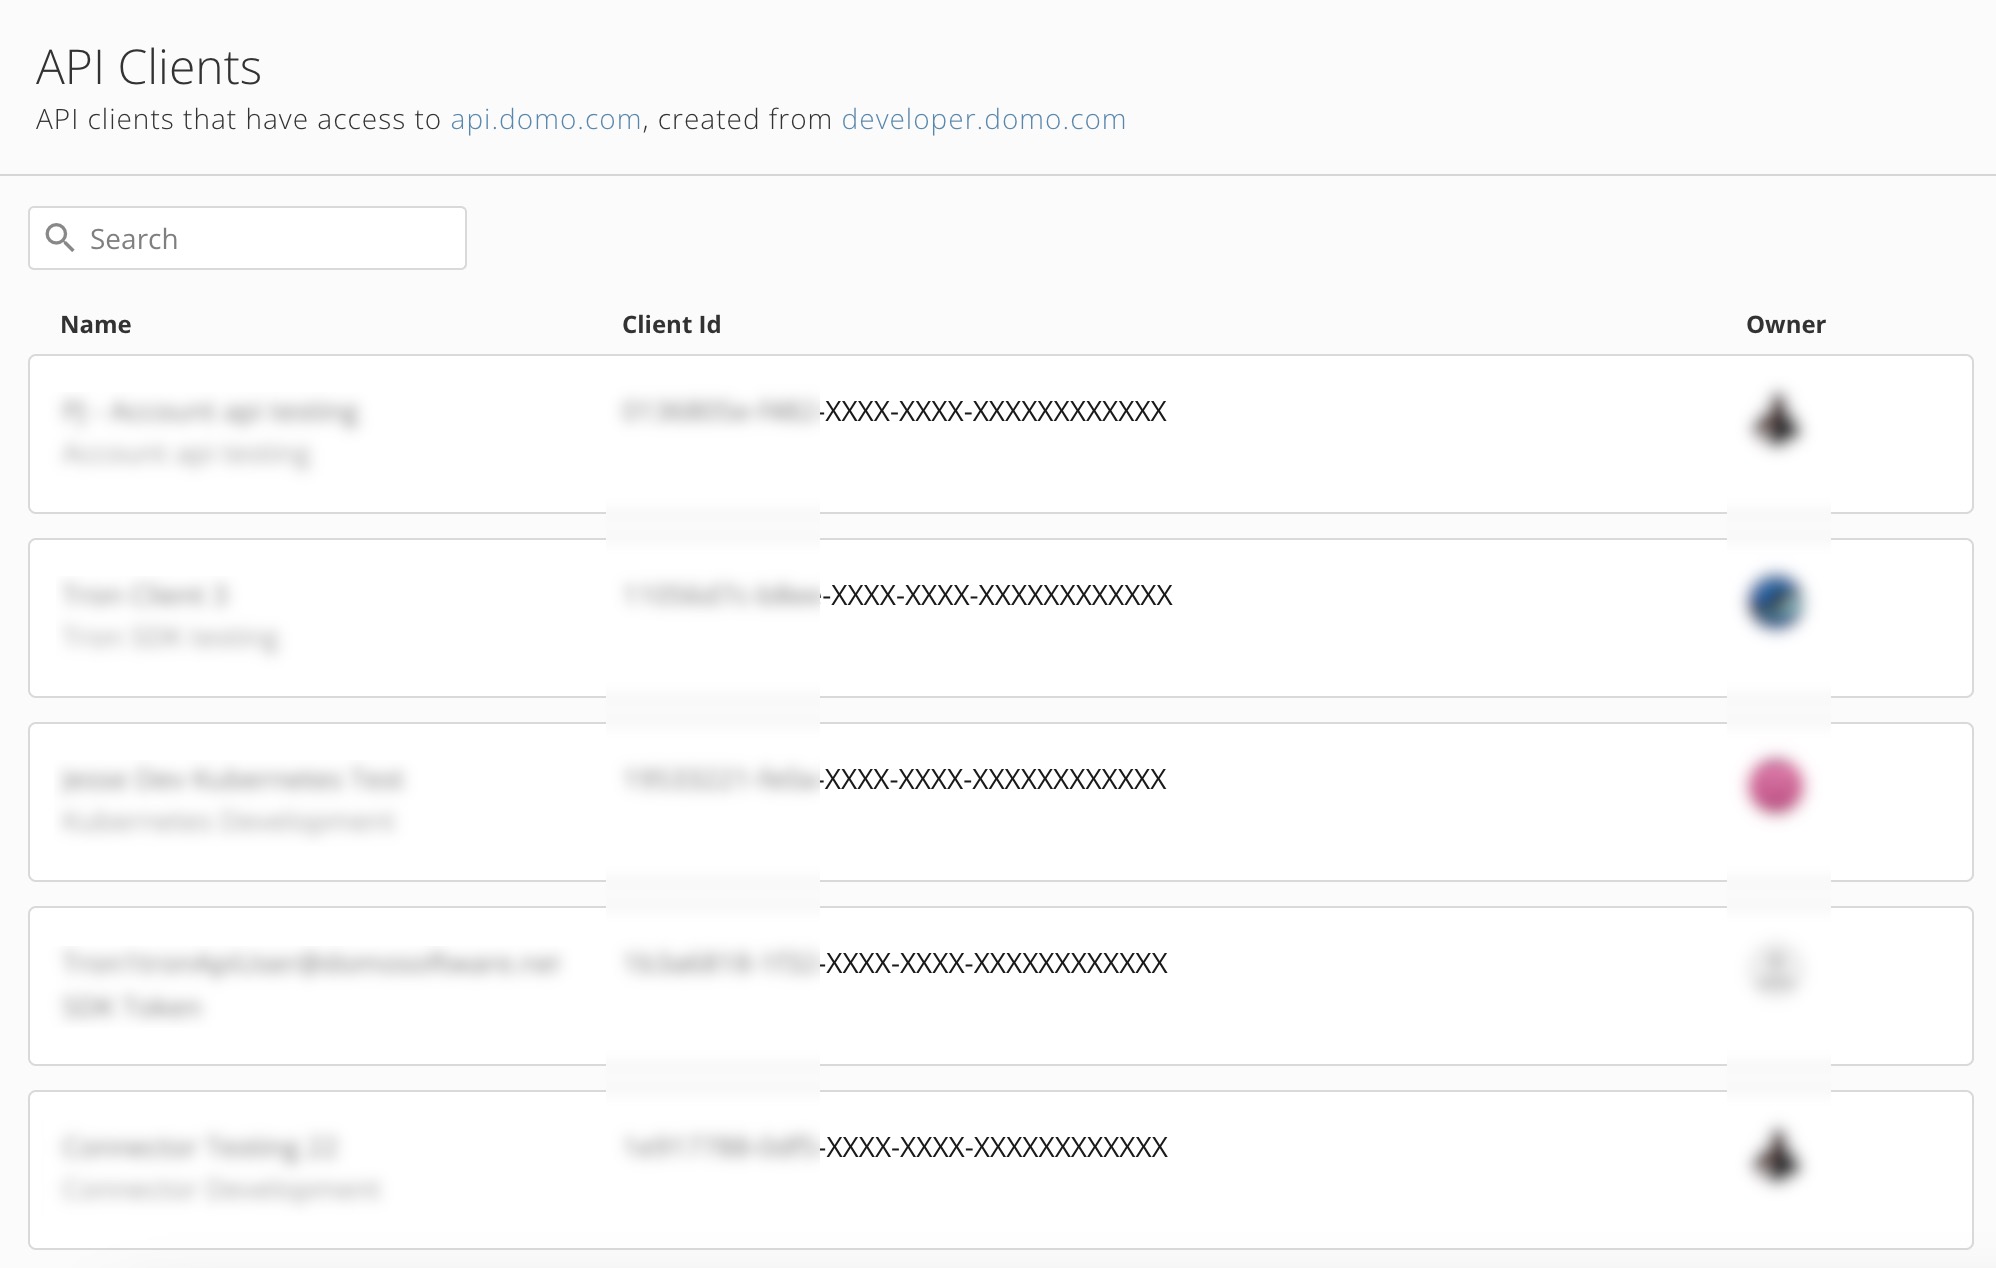This screenshot has height=1268, width=1996.
Task: Follow the developer.domo.com link
Action: [982, 119]
